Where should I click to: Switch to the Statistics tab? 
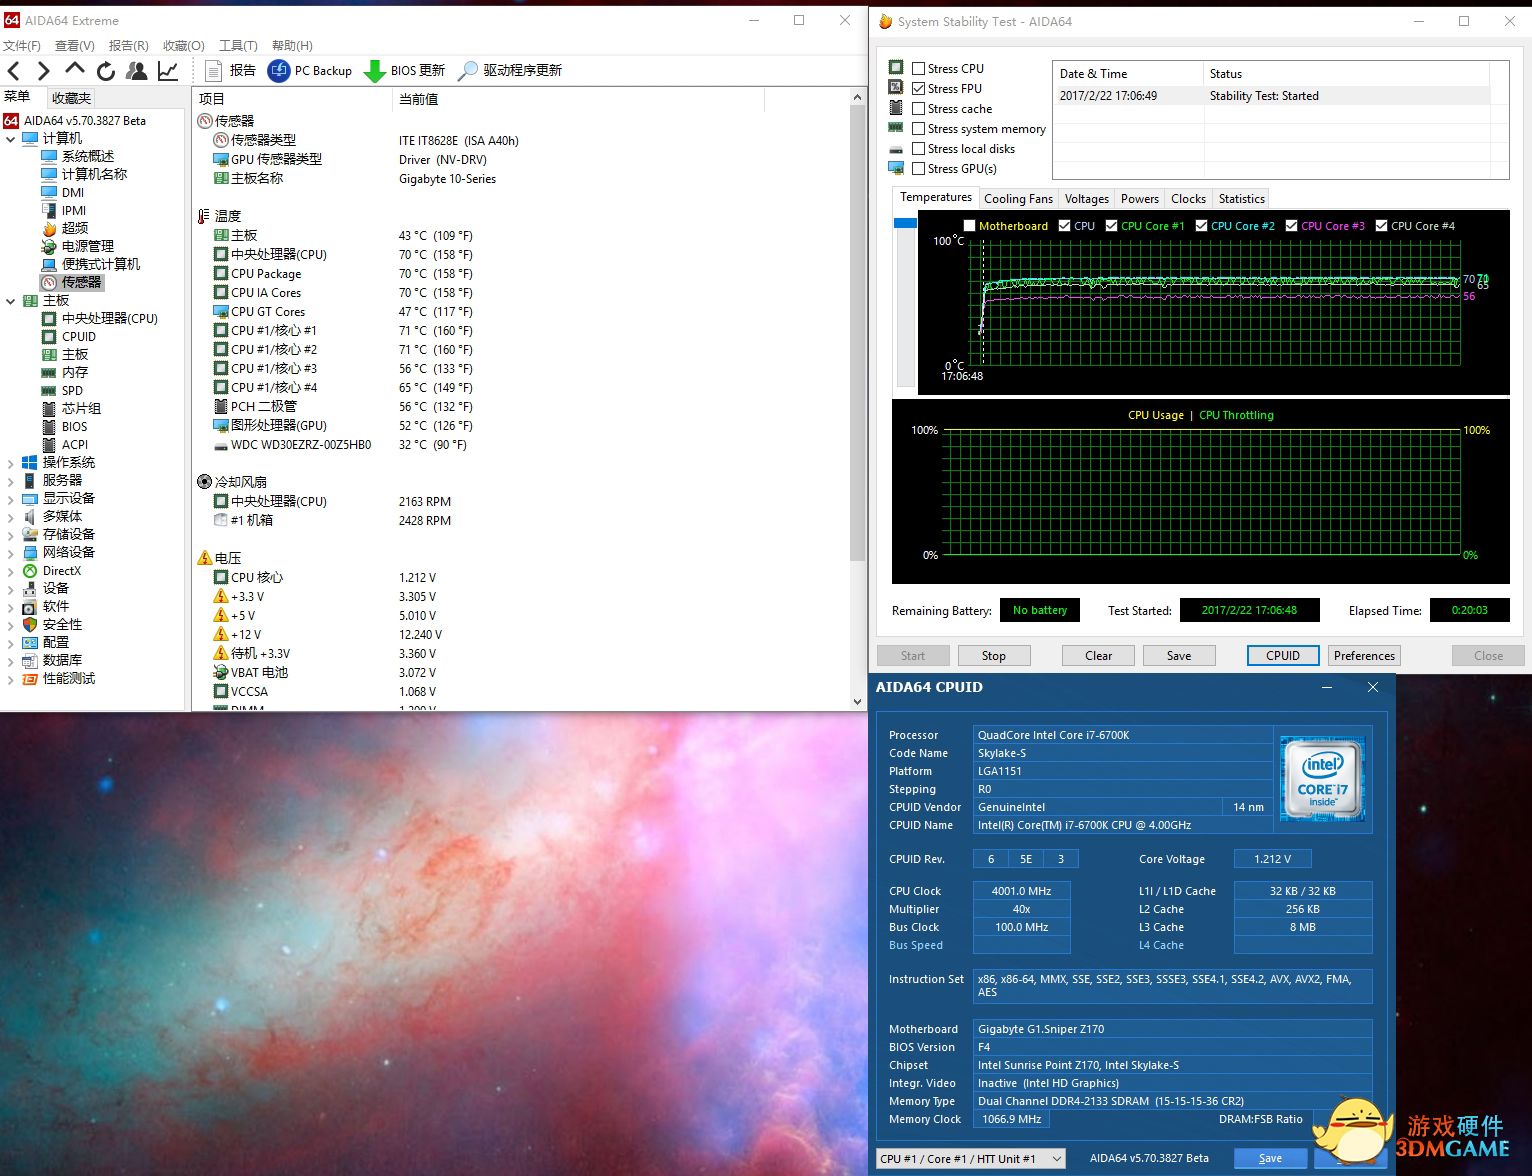click(x=1241, y=199)
